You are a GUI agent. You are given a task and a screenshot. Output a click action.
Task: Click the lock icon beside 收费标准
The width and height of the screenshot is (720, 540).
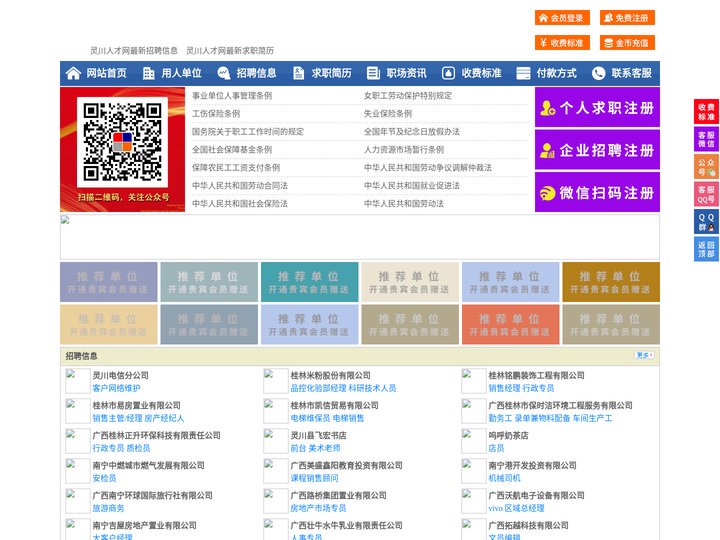[x=448, y=73]
